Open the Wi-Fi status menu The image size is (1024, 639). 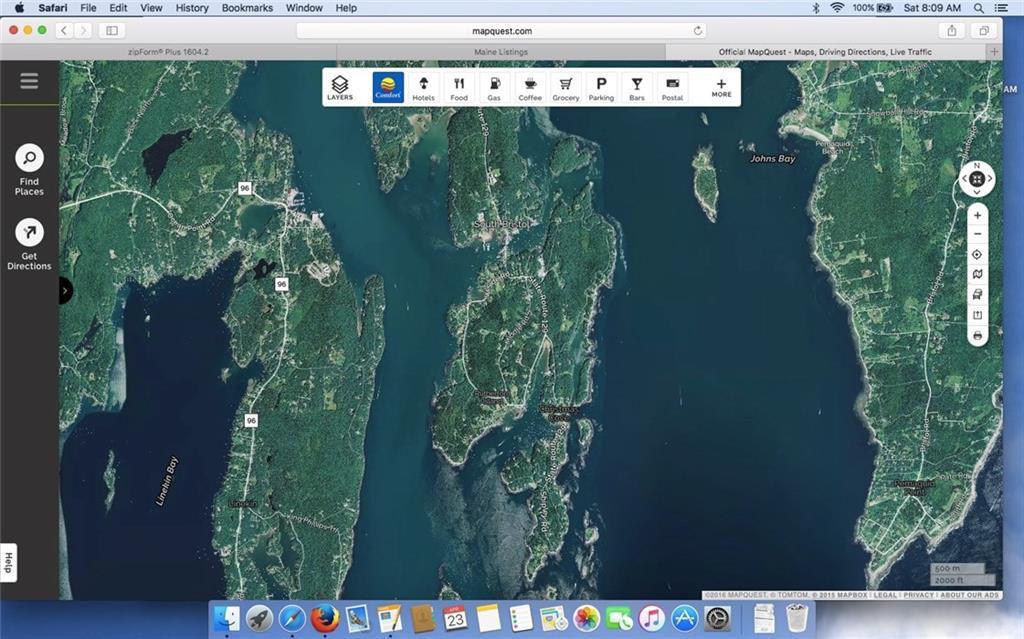[x=837, y=8]
